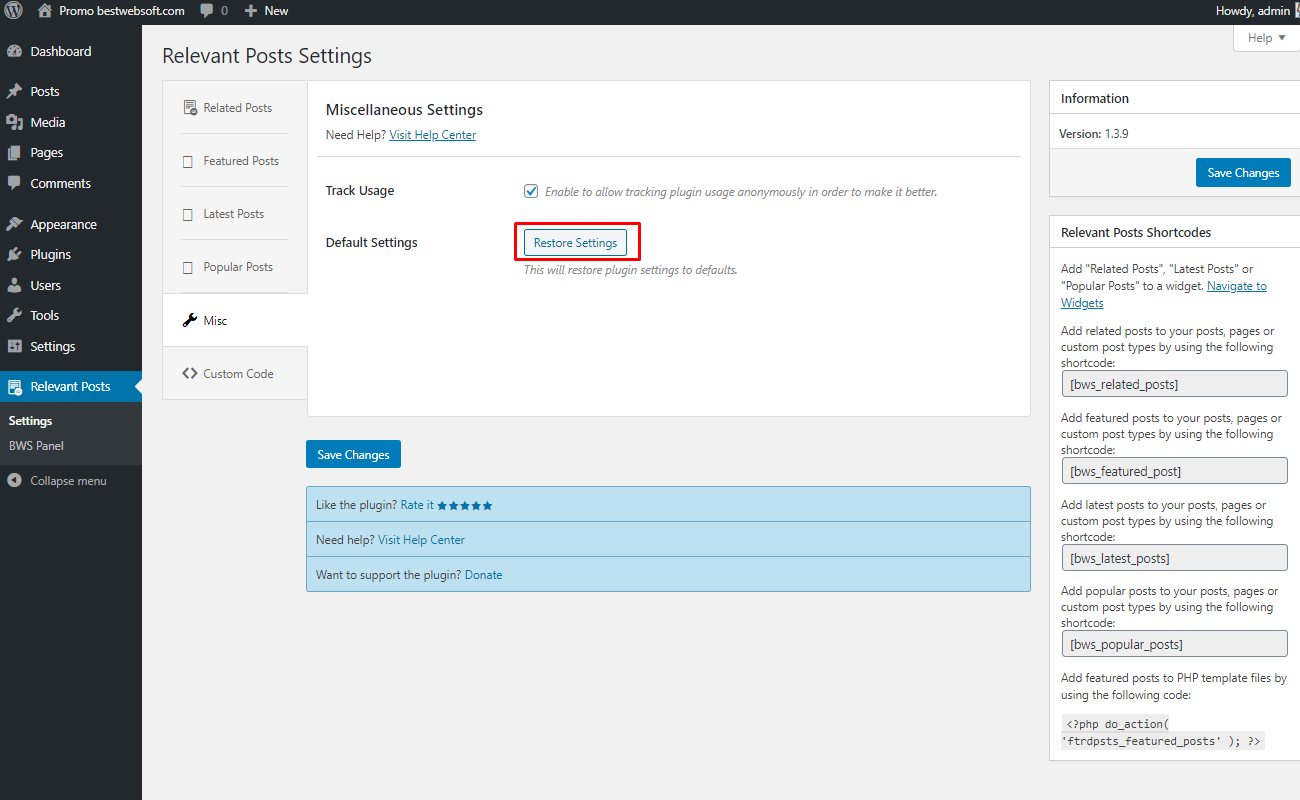Click Visit Help Center in the blue box
The image size is (1300, 800).
(x=421, y=540)
